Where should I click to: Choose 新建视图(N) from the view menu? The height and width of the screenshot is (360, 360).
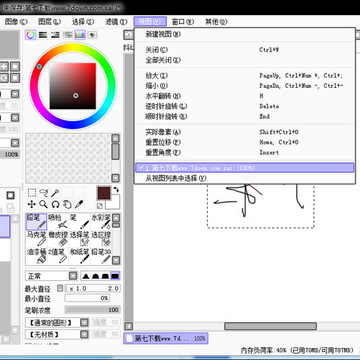pos(245,34)
